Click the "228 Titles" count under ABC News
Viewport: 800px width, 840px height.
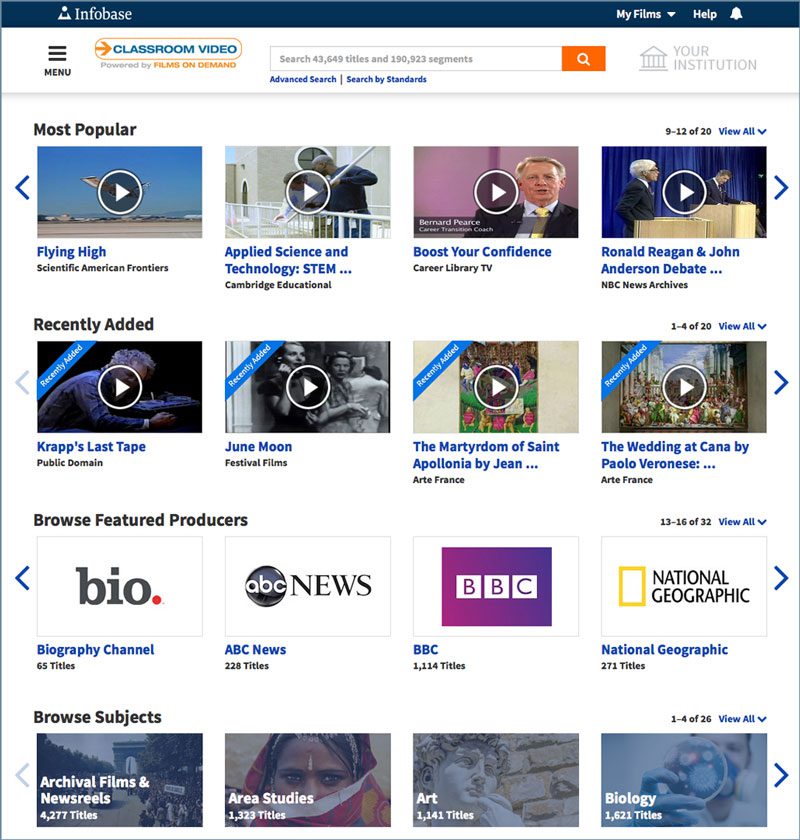pyautogui.click(x=247, y=666)
